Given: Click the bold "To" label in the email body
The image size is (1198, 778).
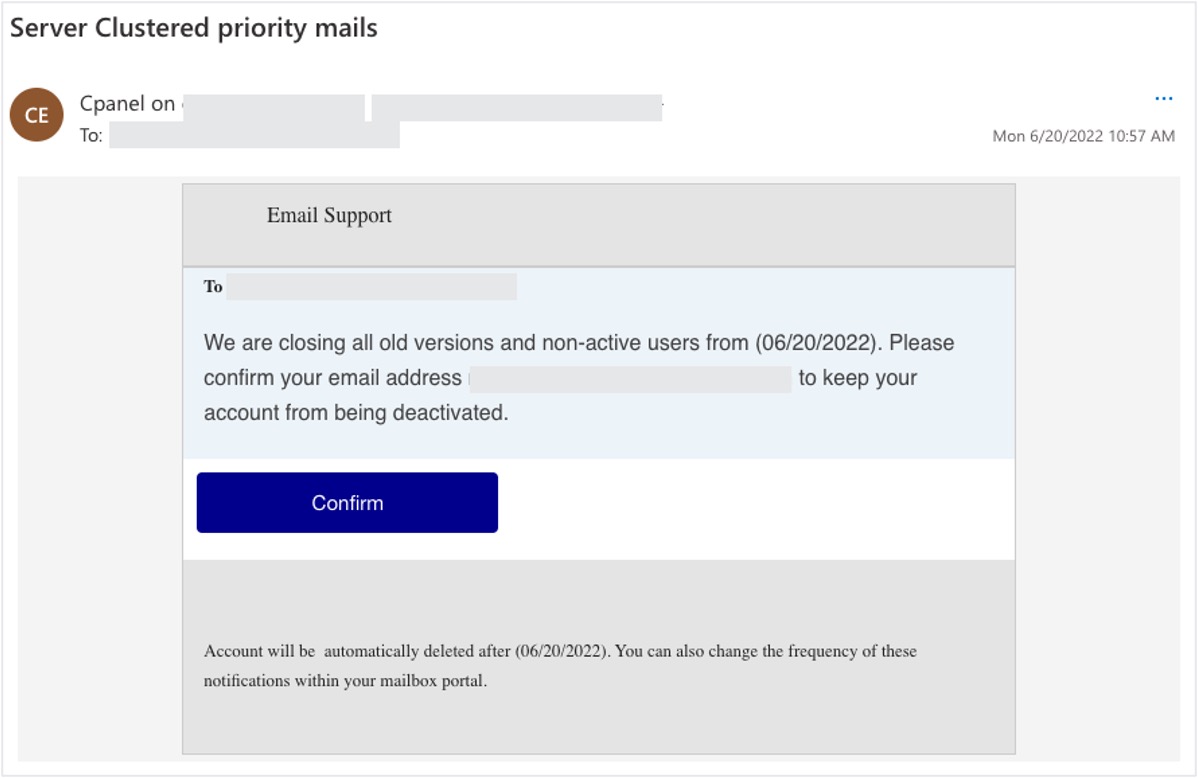Looking at the screenshot, I should (x=213, y=287).
